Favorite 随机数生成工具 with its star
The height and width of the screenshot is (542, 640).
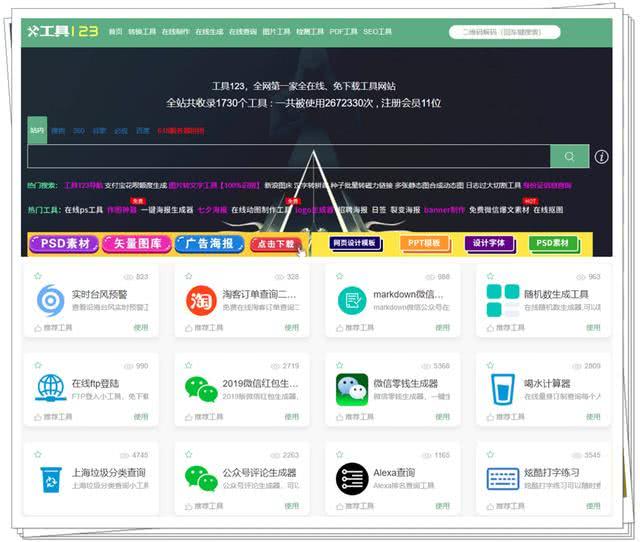click(x=490, y=276)
